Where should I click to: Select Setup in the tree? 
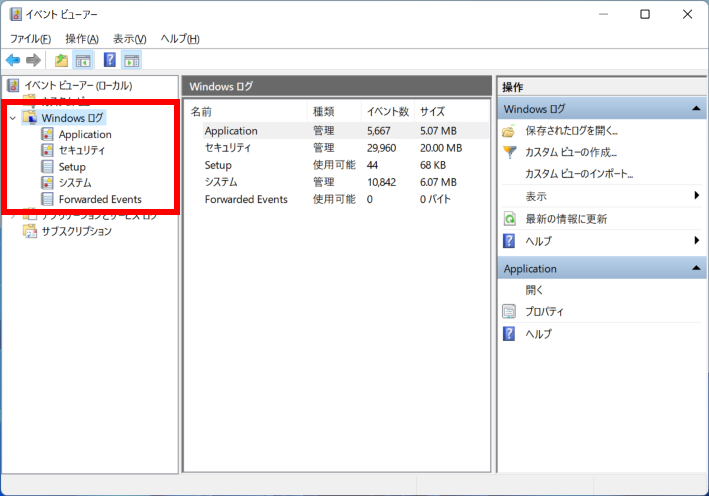tap(72, 167)
